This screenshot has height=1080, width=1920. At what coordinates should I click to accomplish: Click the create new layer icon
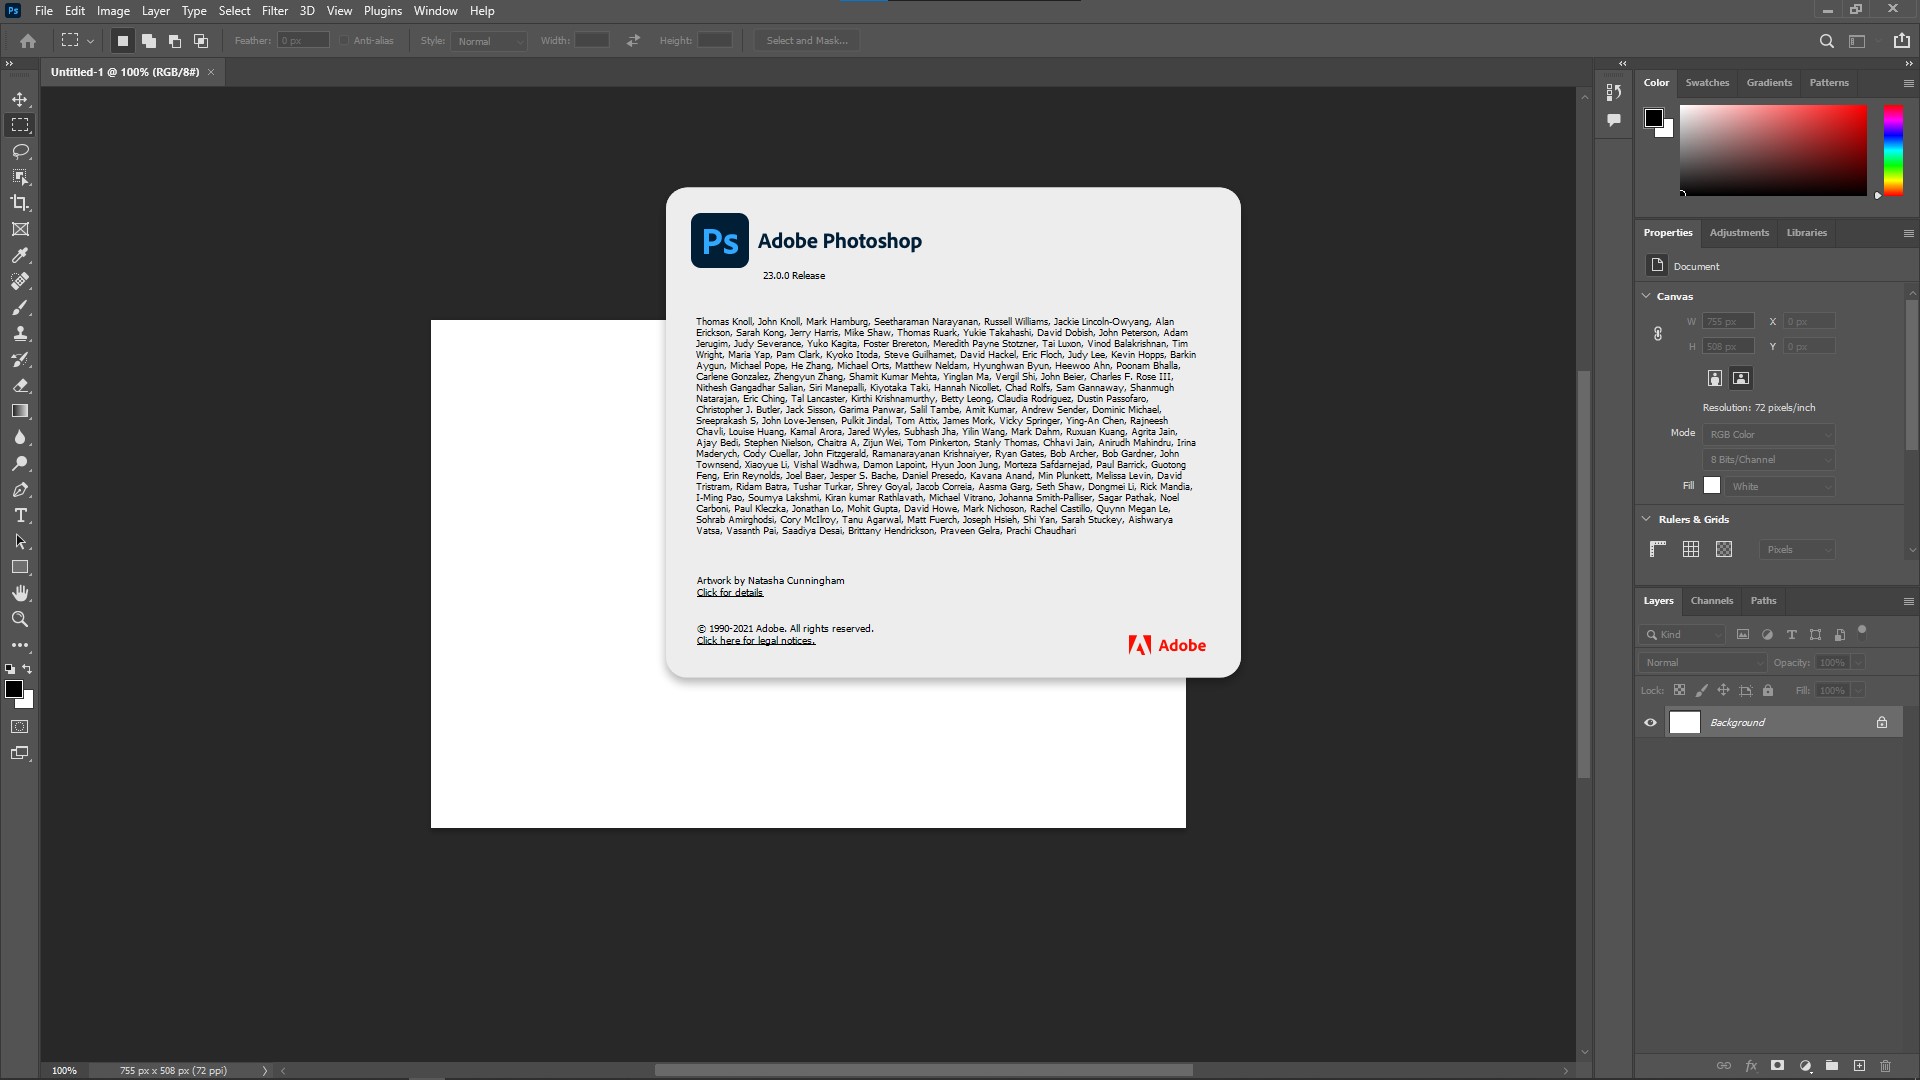click(1859, 1066)
